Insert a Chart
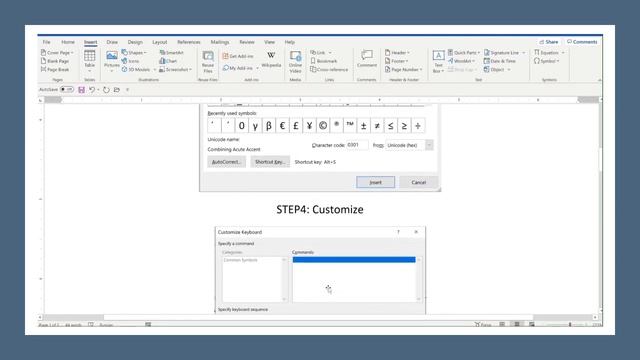Image resolution: width=640 pixels, height=360 pixels. pyautogui.click(x=168, y=61)
